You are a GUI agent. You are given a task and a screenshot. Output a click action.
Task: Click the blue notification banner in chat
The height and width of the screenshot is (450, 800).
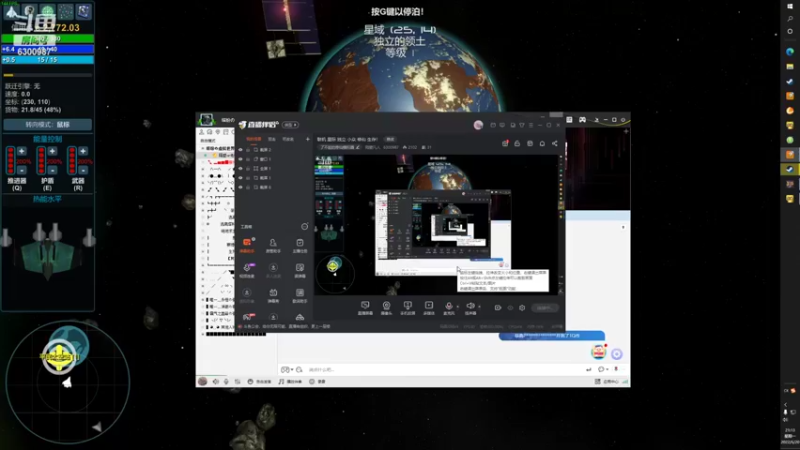point(552,335)
